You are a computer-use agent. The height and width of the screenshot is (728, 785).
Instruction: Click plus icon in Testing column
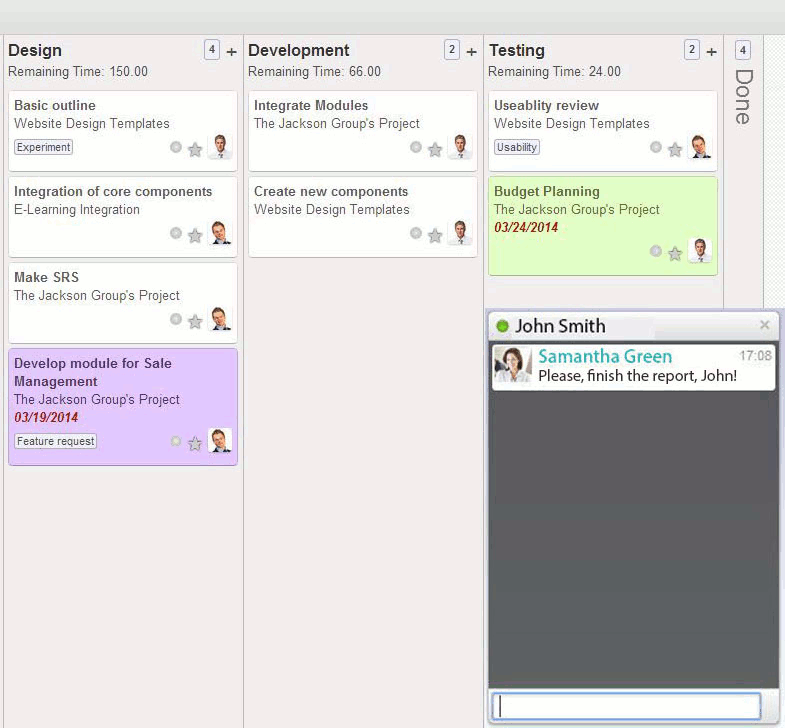712,51
